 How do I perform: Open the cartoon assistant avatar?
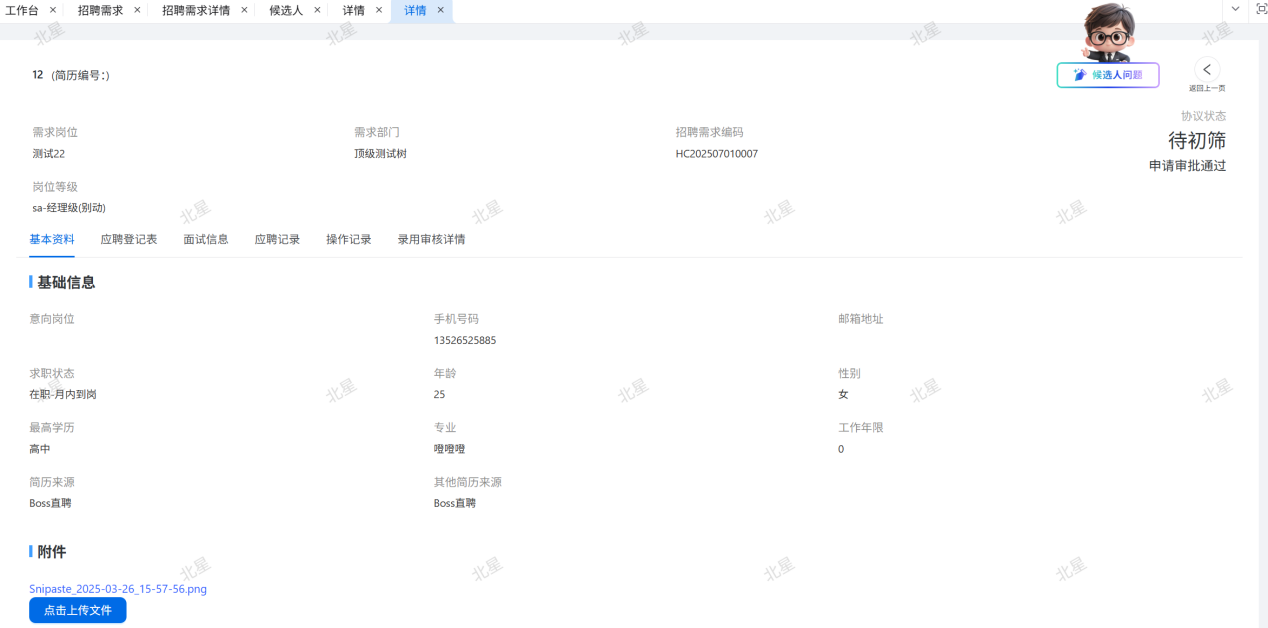(1109, 32)
